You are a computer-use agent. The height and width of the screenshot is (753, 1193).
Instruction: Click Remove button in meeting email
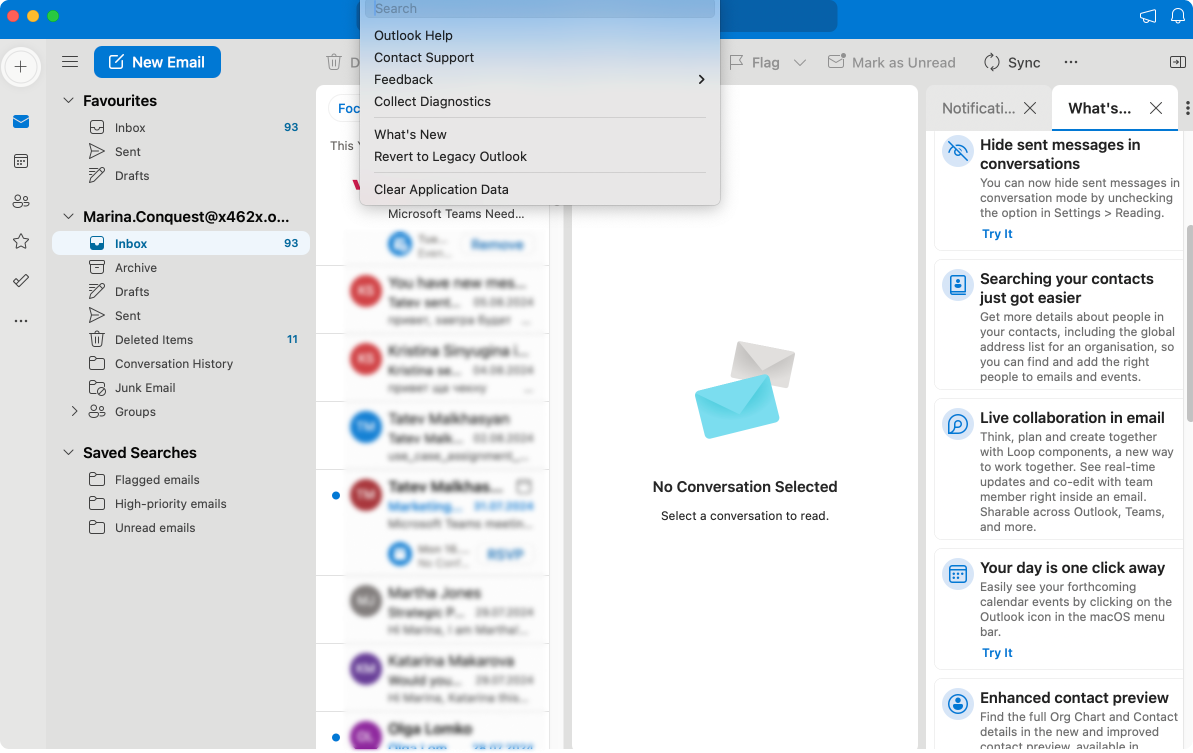497,245
